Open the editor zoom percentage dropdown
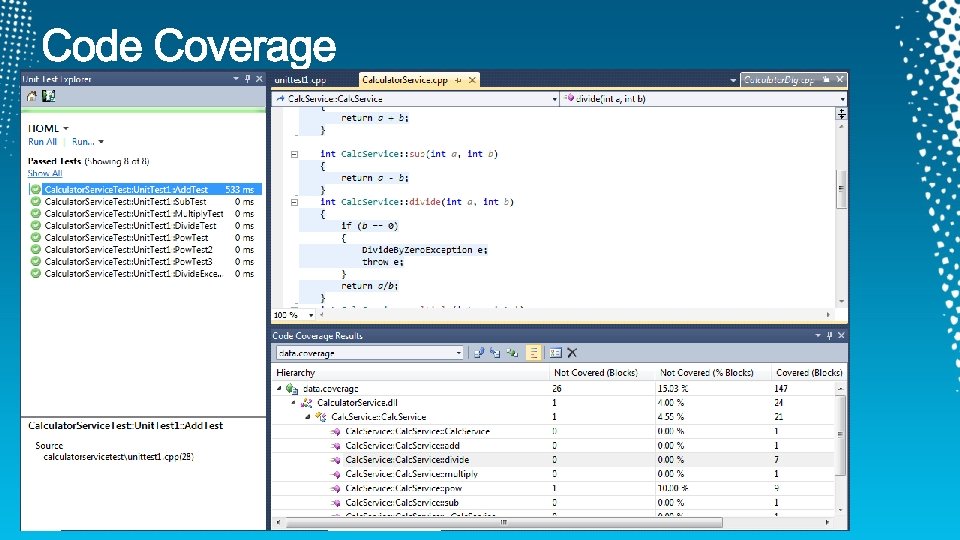 (x=311, y=315)
